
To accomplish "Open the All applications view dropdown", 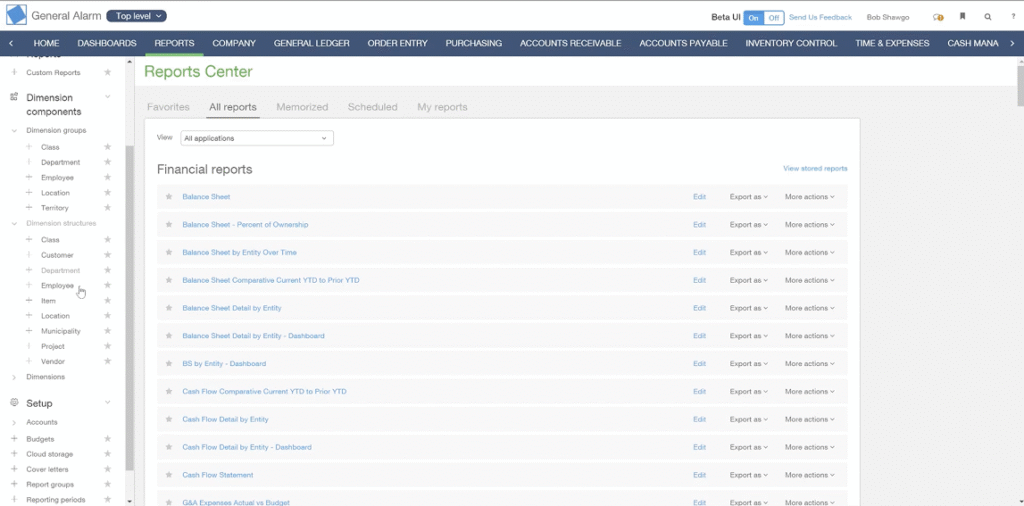I will (x=257, y=138).
